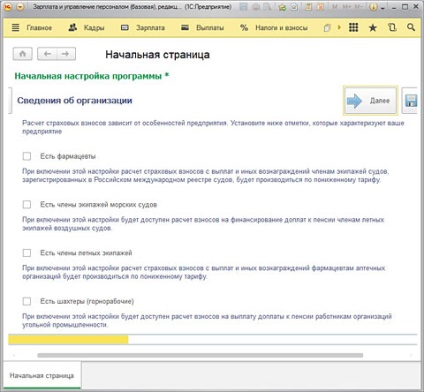Add to favorites via green star icon
Viewport: 424px width, 392px height.
tap(282, 7)
